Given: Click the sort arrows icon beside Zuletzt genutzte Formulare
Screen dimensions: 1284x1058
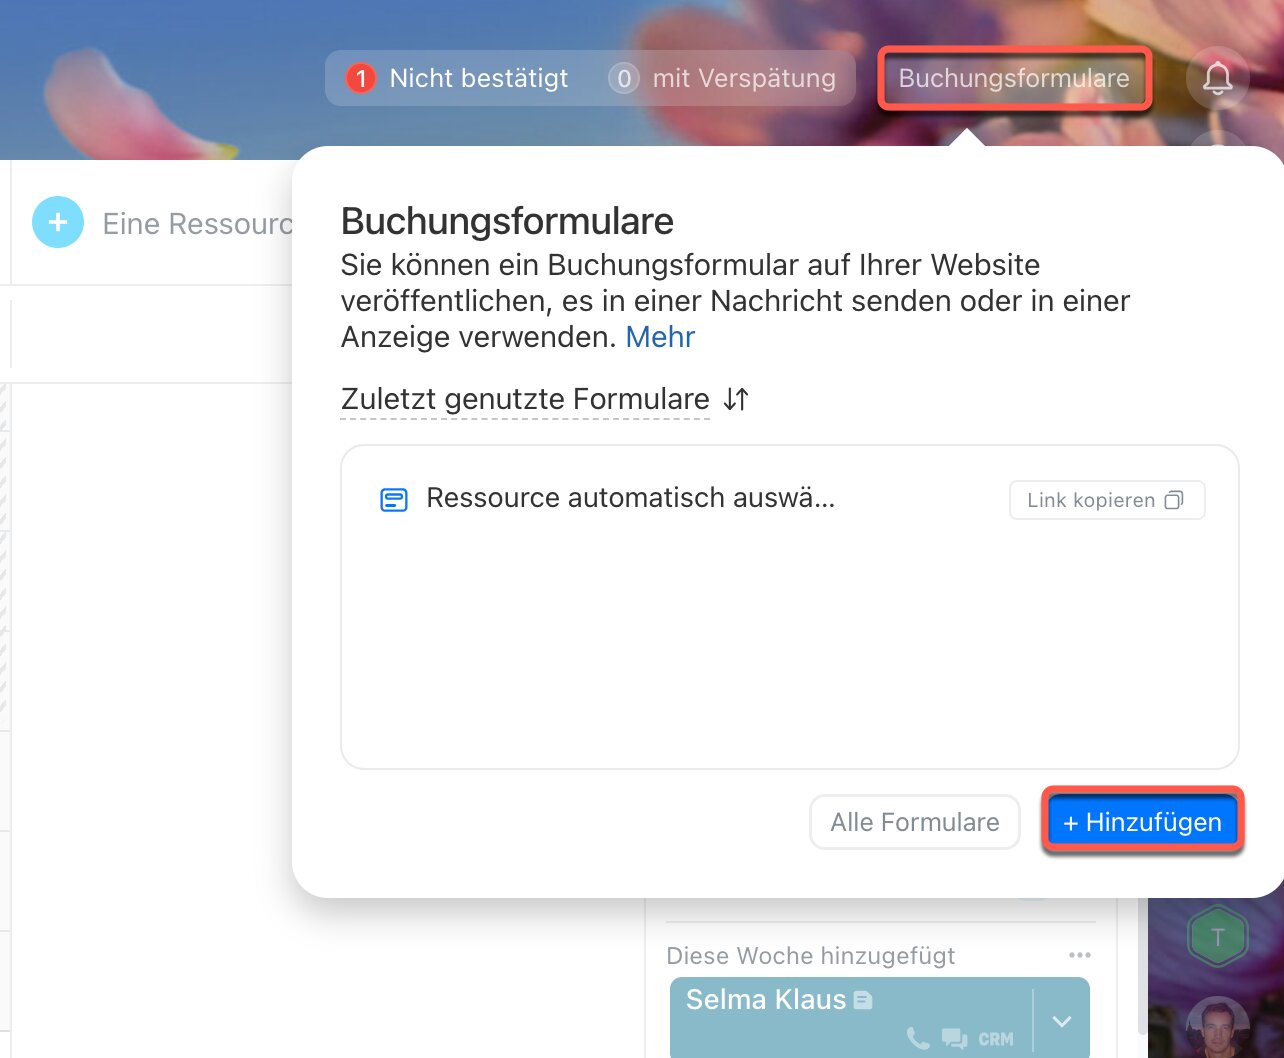Looking at the screenshot, I should [x=736, y=399].
